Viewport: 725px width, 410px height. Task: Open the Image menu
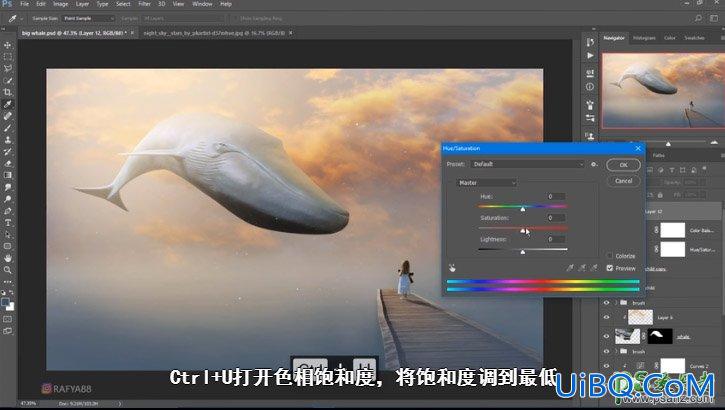[61, 4]
